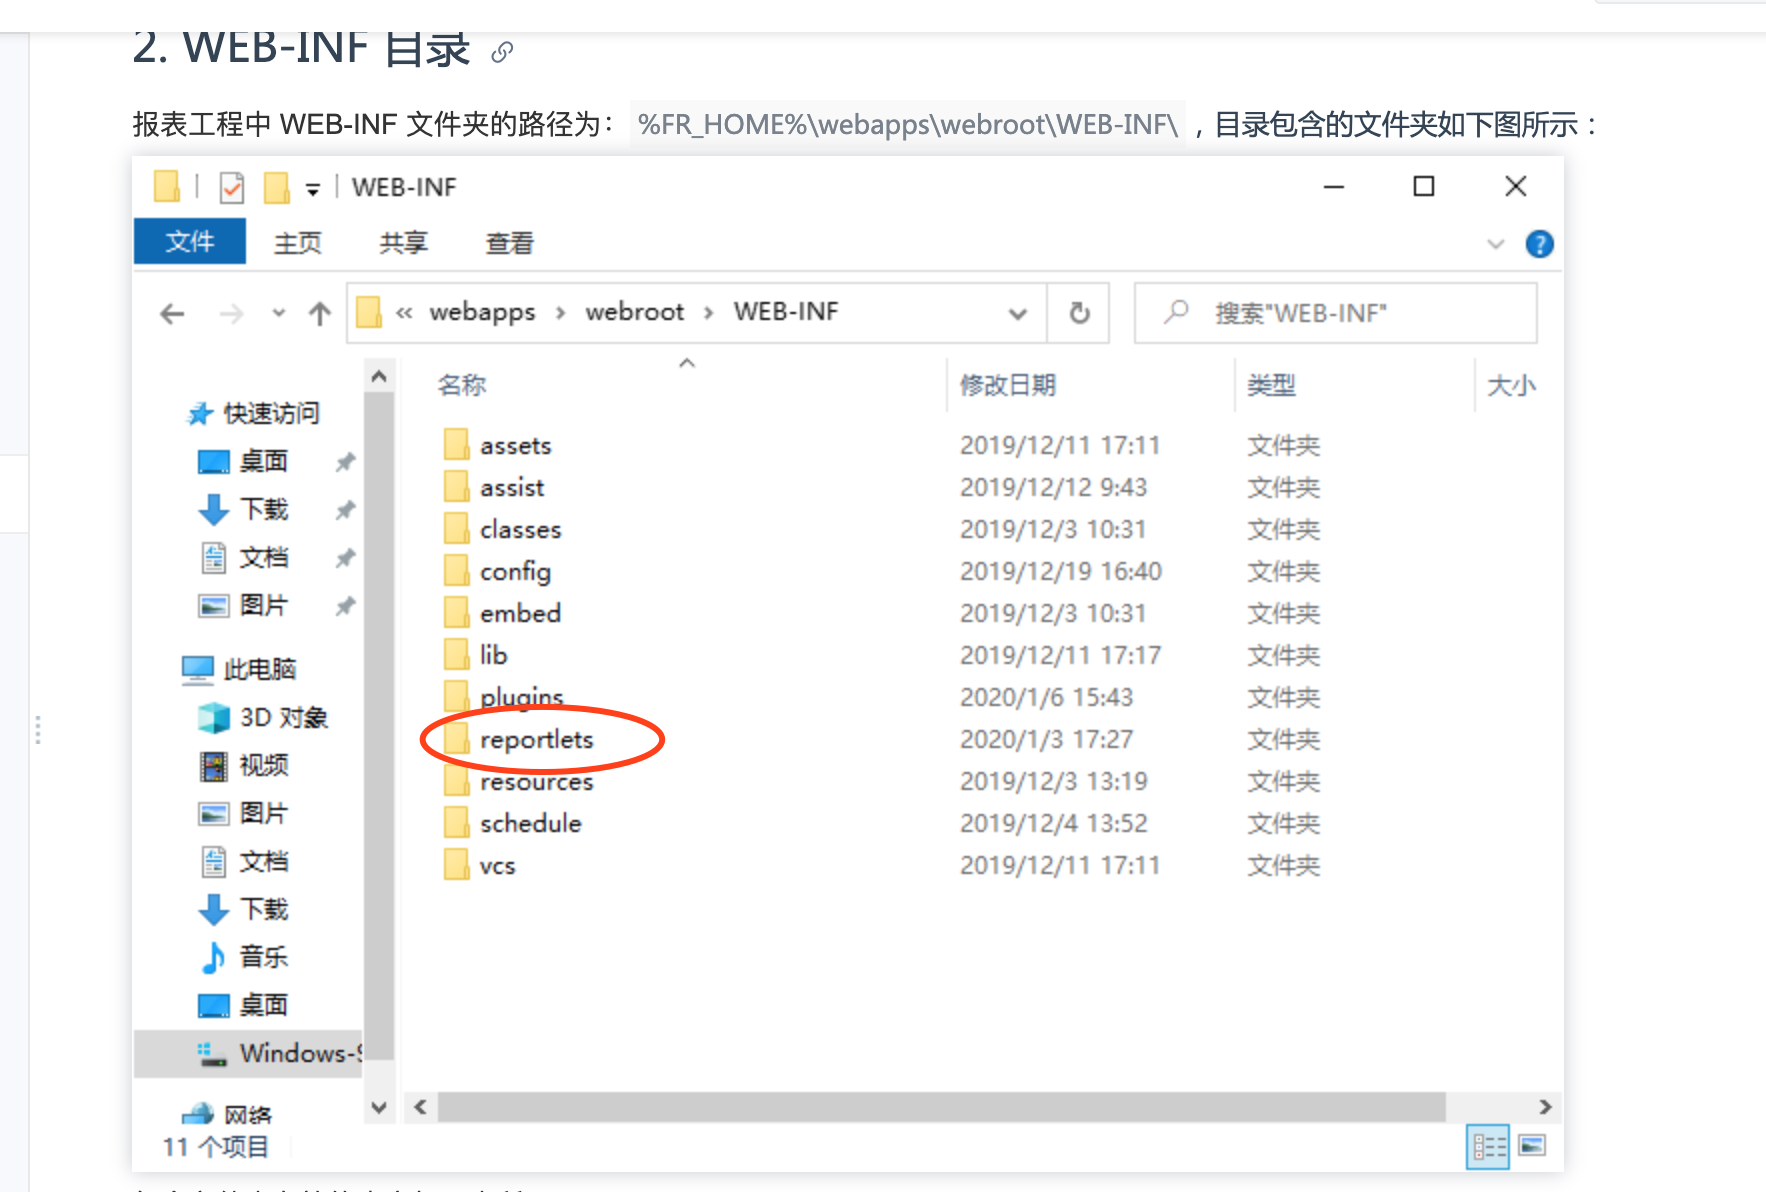Click the Forward arrow in Explorer
This screenshot has width=1766, height=1192.
click(x=231, y=314)
